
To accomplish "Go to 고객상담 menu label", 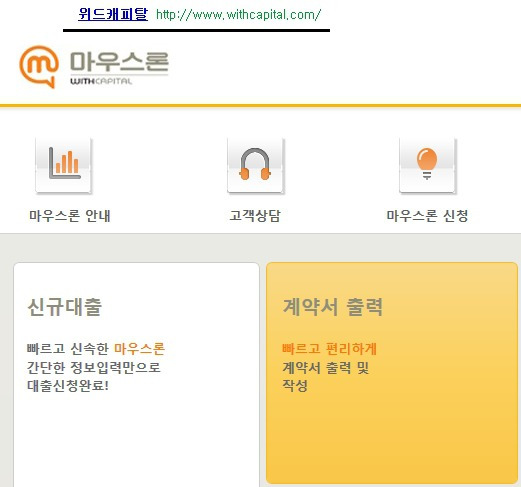I will 255,216.
